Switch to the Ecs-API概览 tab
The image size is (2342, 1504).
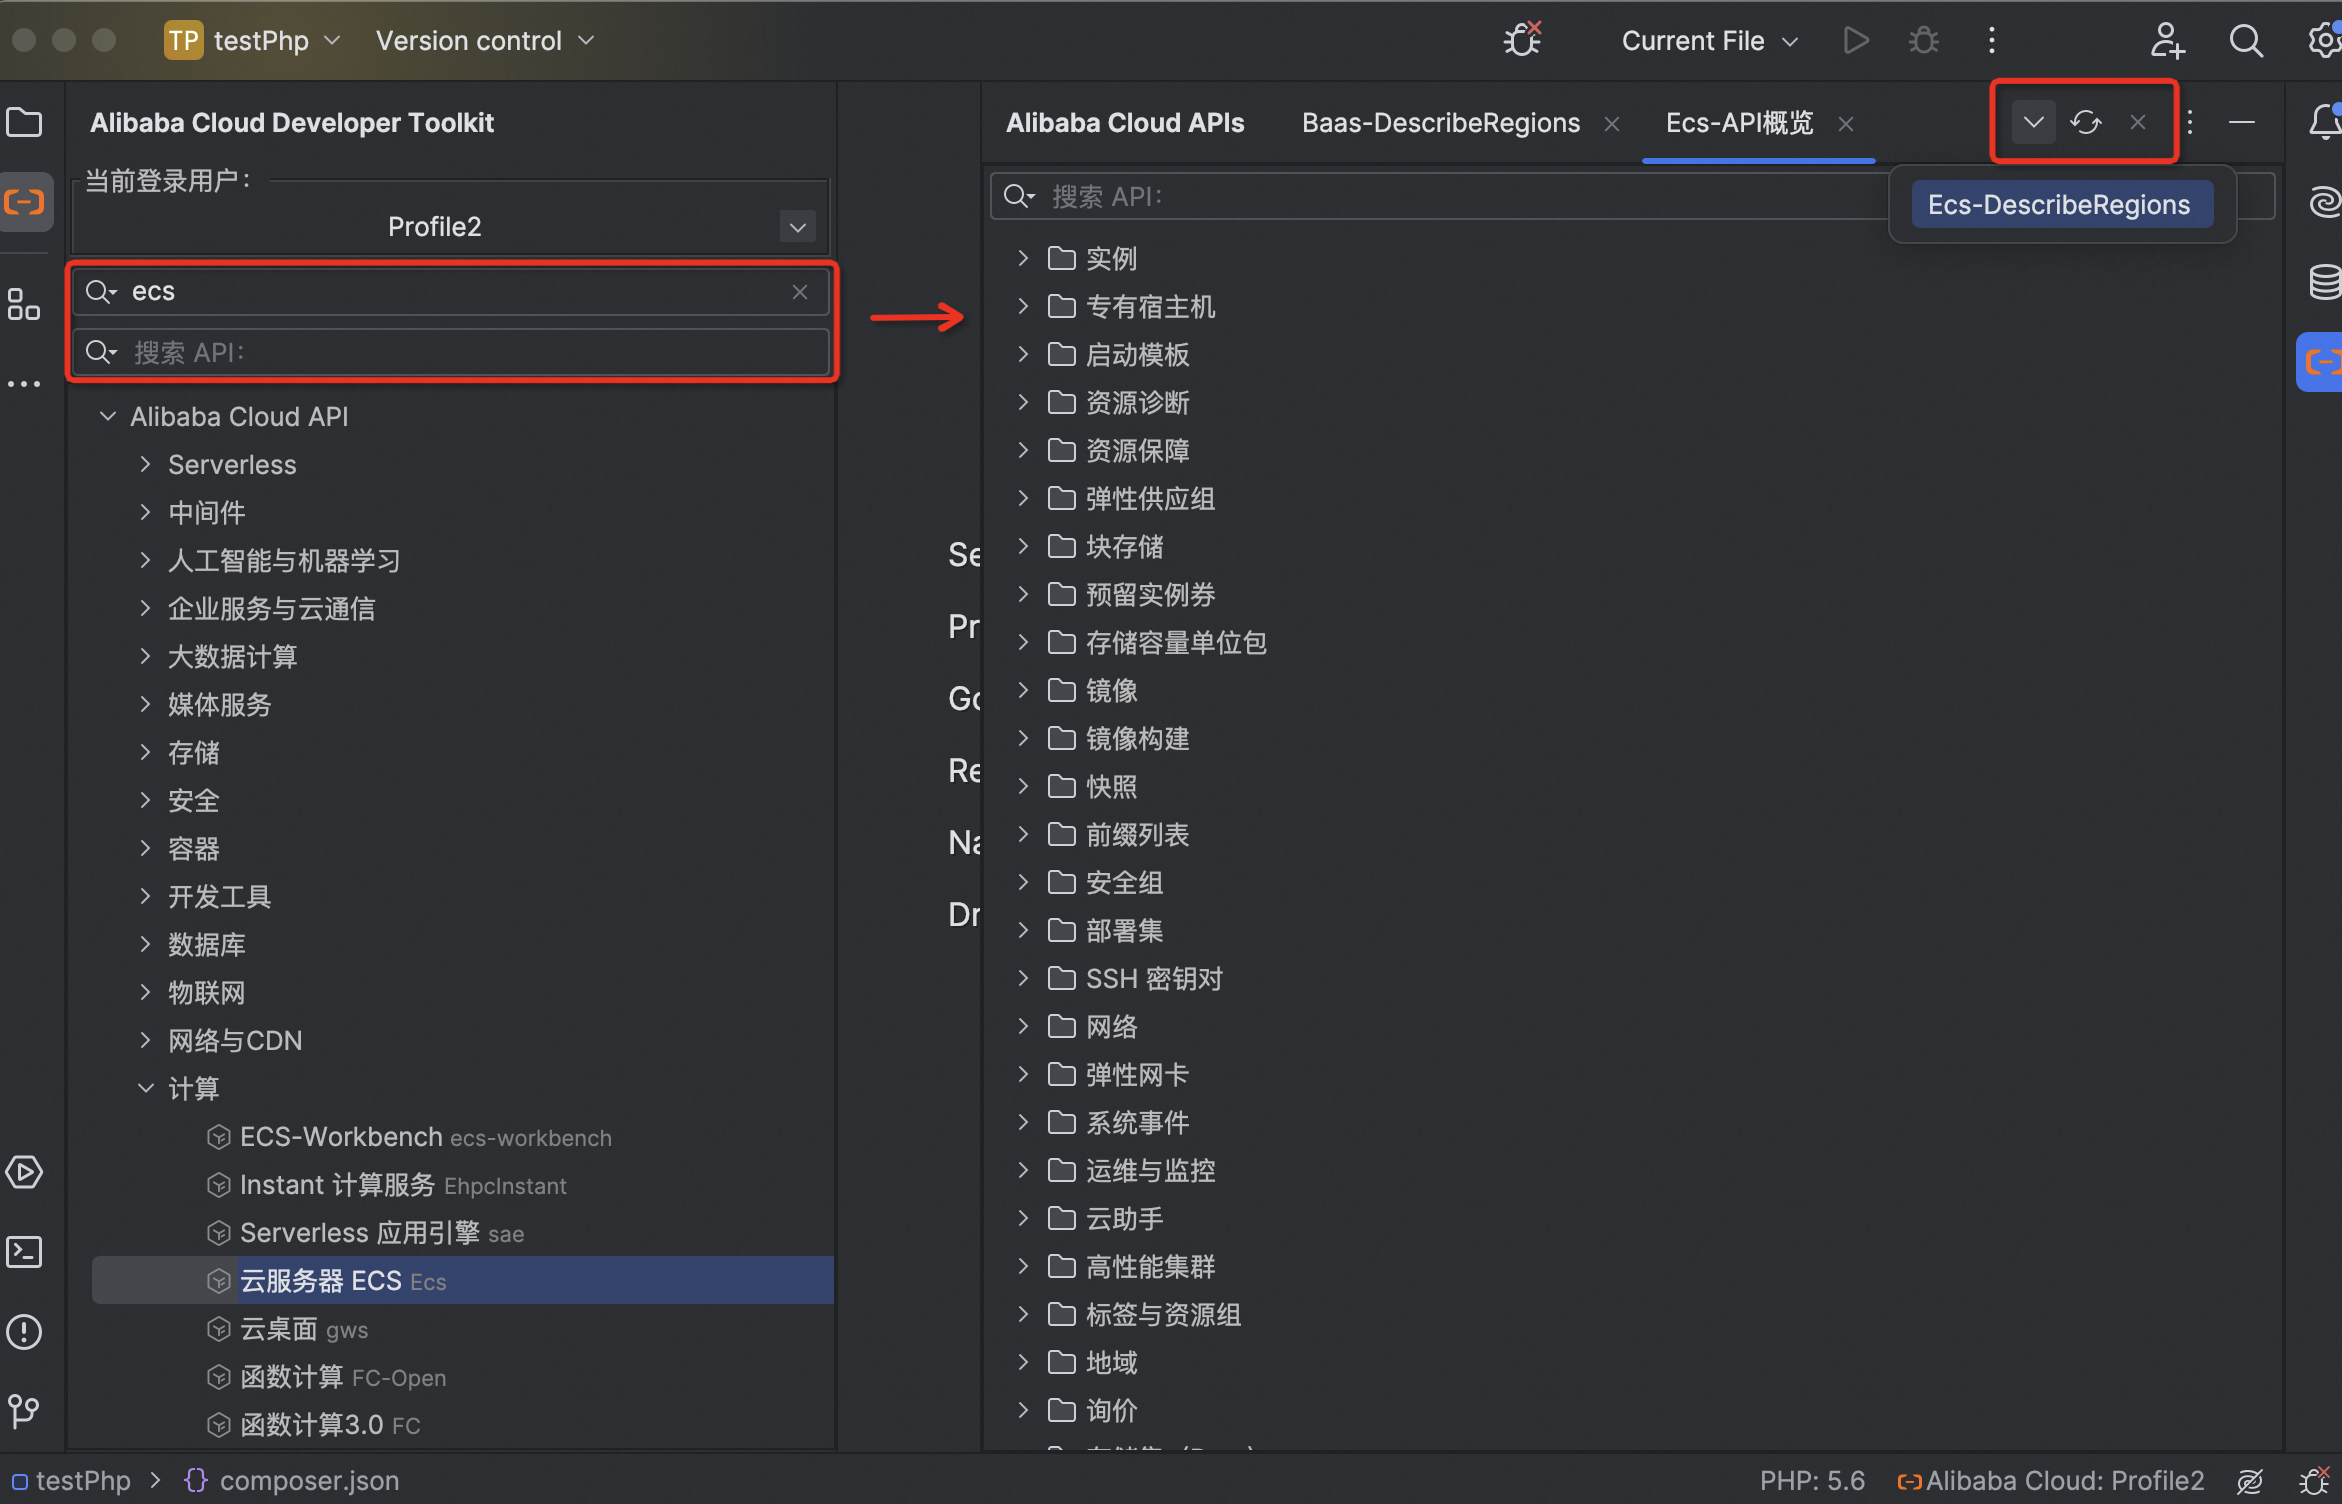[1740, 123]
